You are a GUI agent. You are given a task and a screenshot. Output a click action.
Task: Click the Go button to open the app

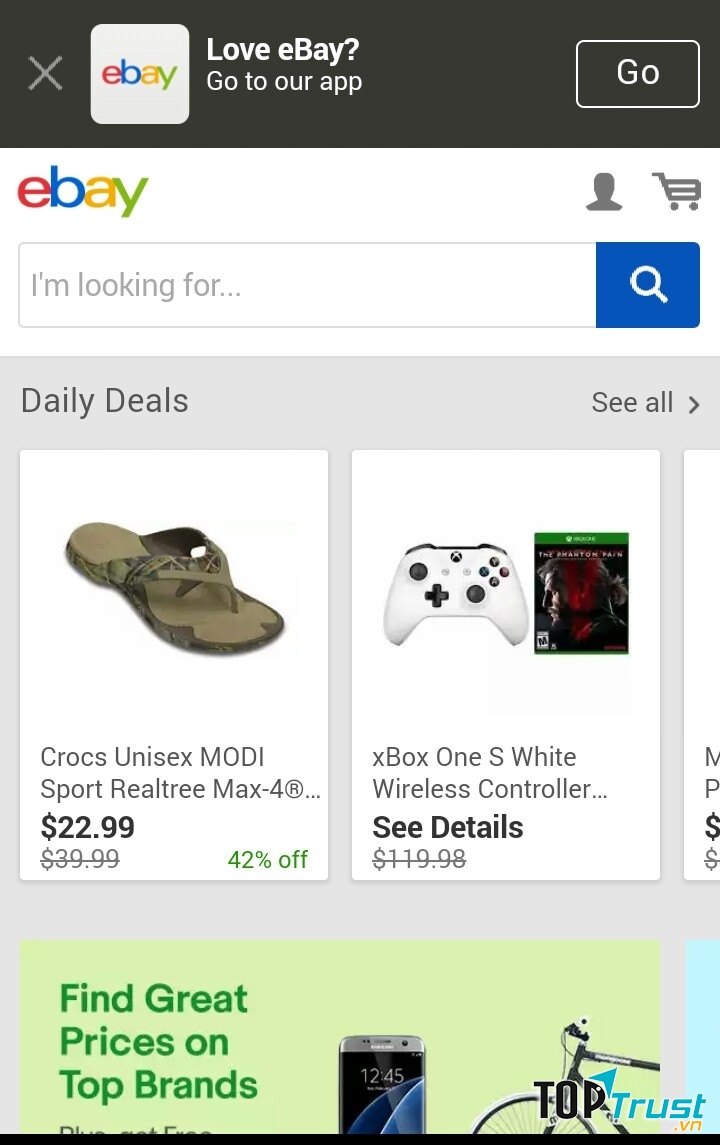click(x=637, y=73)
